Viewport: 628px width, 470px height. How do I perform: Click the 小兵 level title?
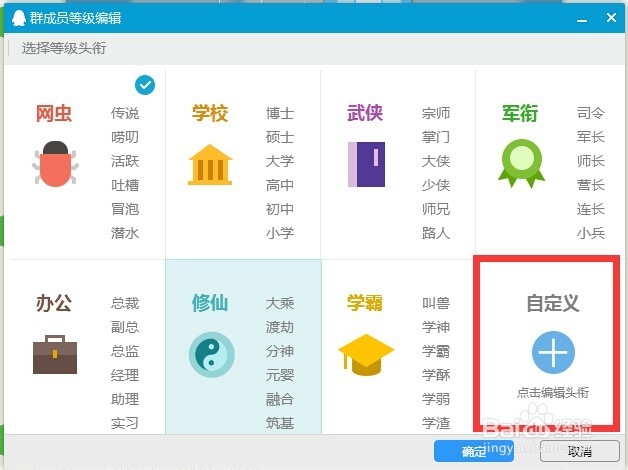pyautogui.click(x=591, y=233)
